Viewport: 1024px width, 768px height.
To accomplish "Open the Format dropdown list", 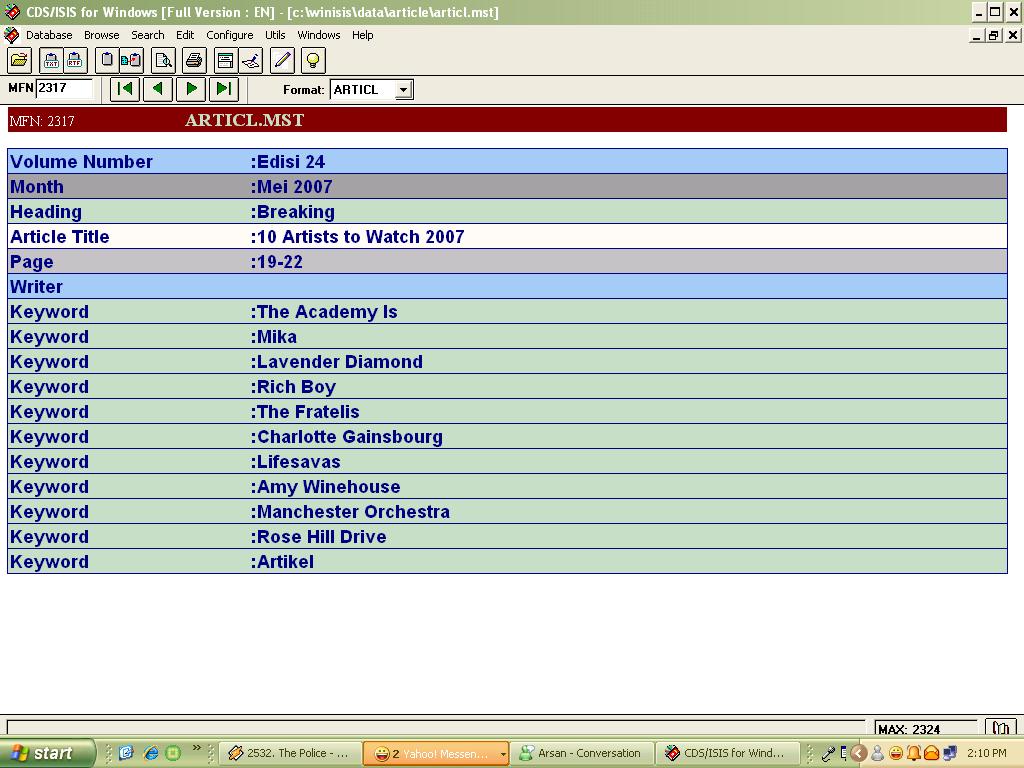I will pyautogui.click(x=404, y=89).
